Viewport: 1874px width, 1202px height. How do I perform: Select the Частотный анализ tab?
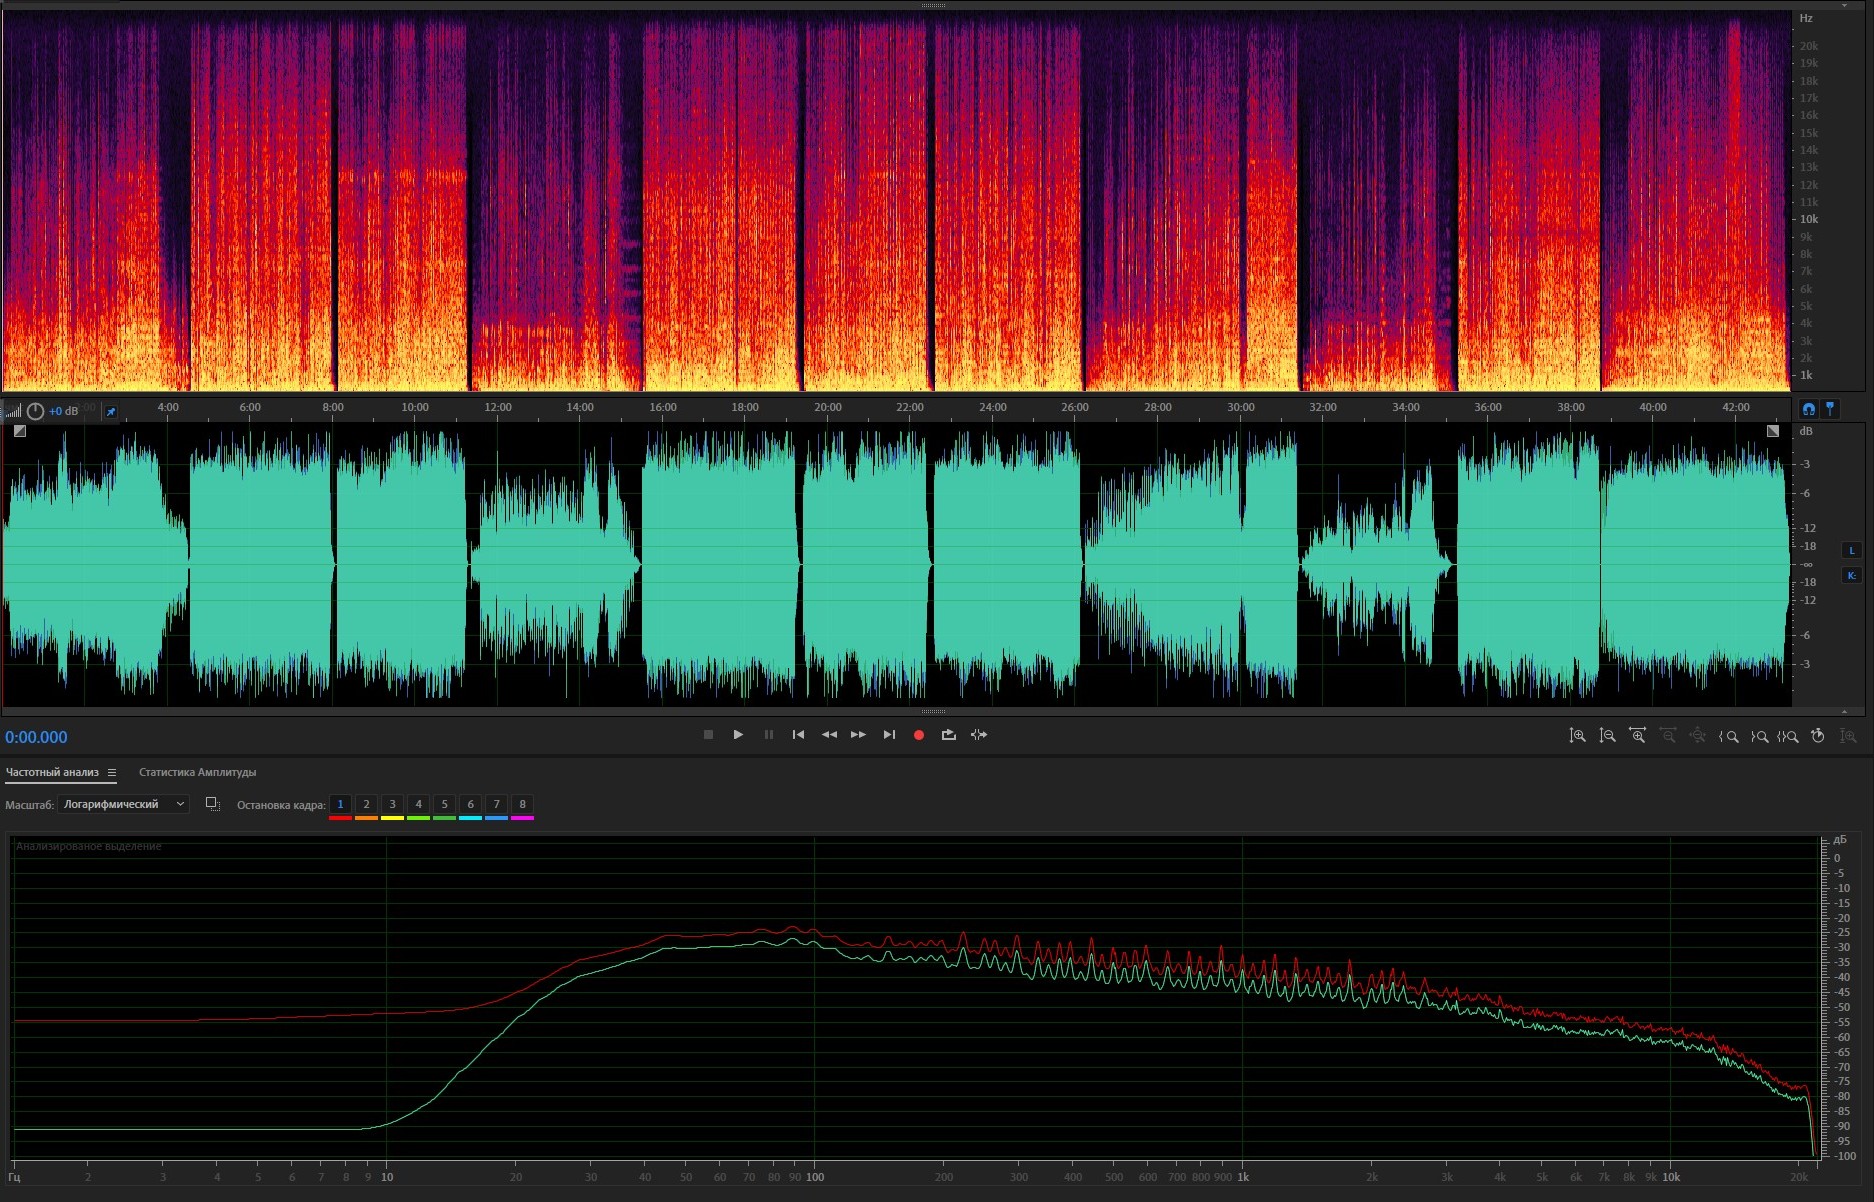[52, 772]
